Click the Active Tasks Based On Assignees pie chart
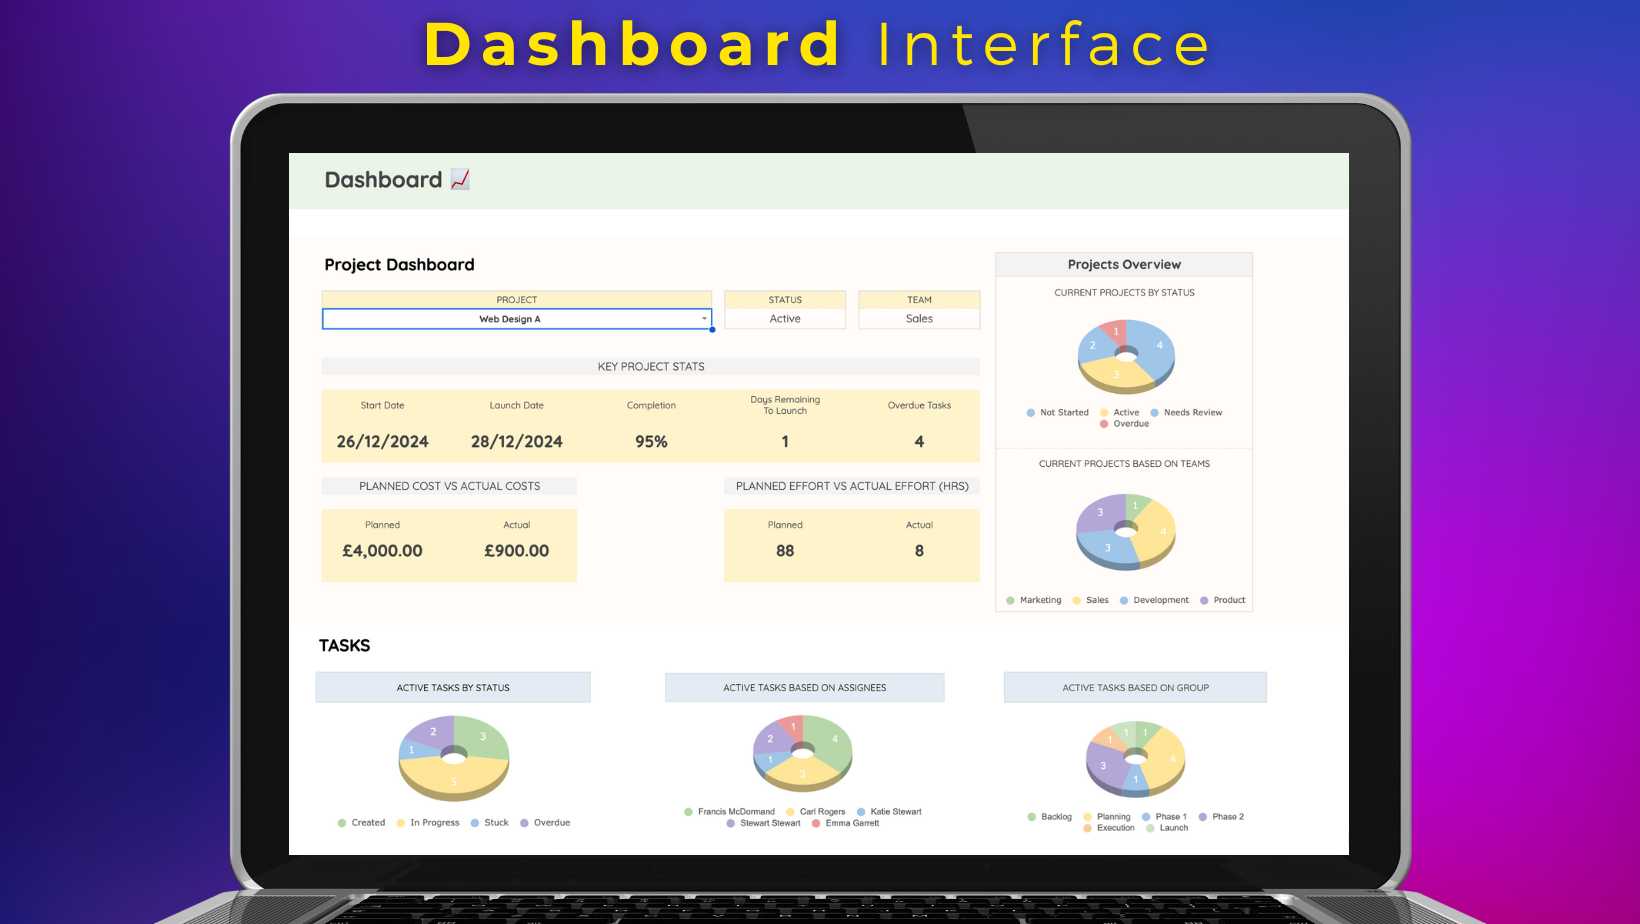Screen dimensions: 1640x924 pos(803,752)
